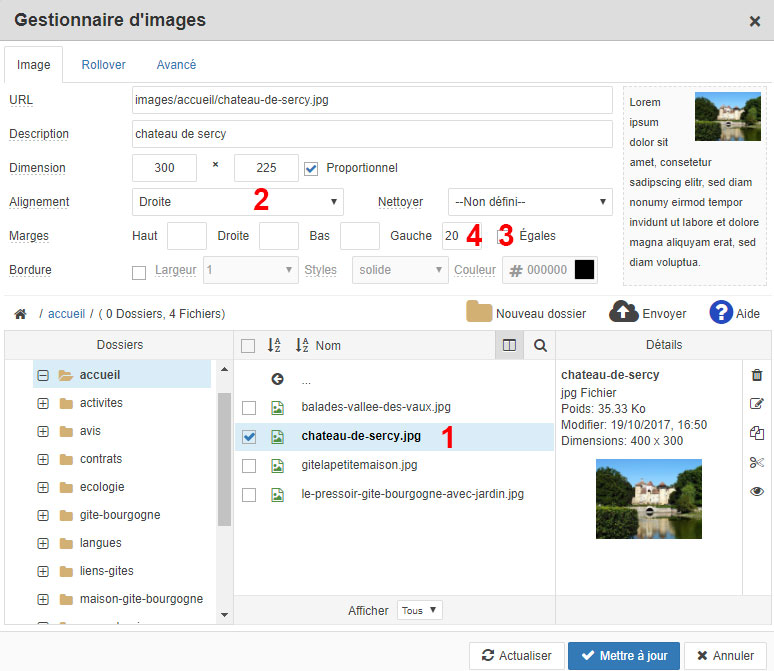Delete file with the trash icon
Viewport: 774px width, 671px height.
(757, 375)
